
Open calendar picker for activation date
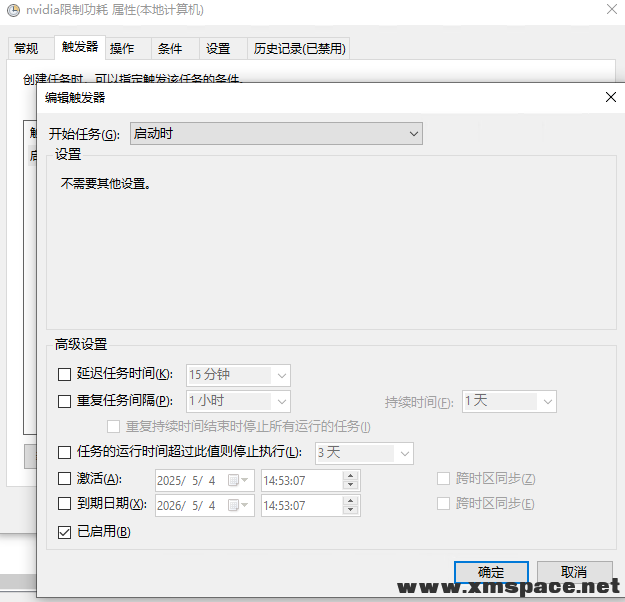point(238,480)
